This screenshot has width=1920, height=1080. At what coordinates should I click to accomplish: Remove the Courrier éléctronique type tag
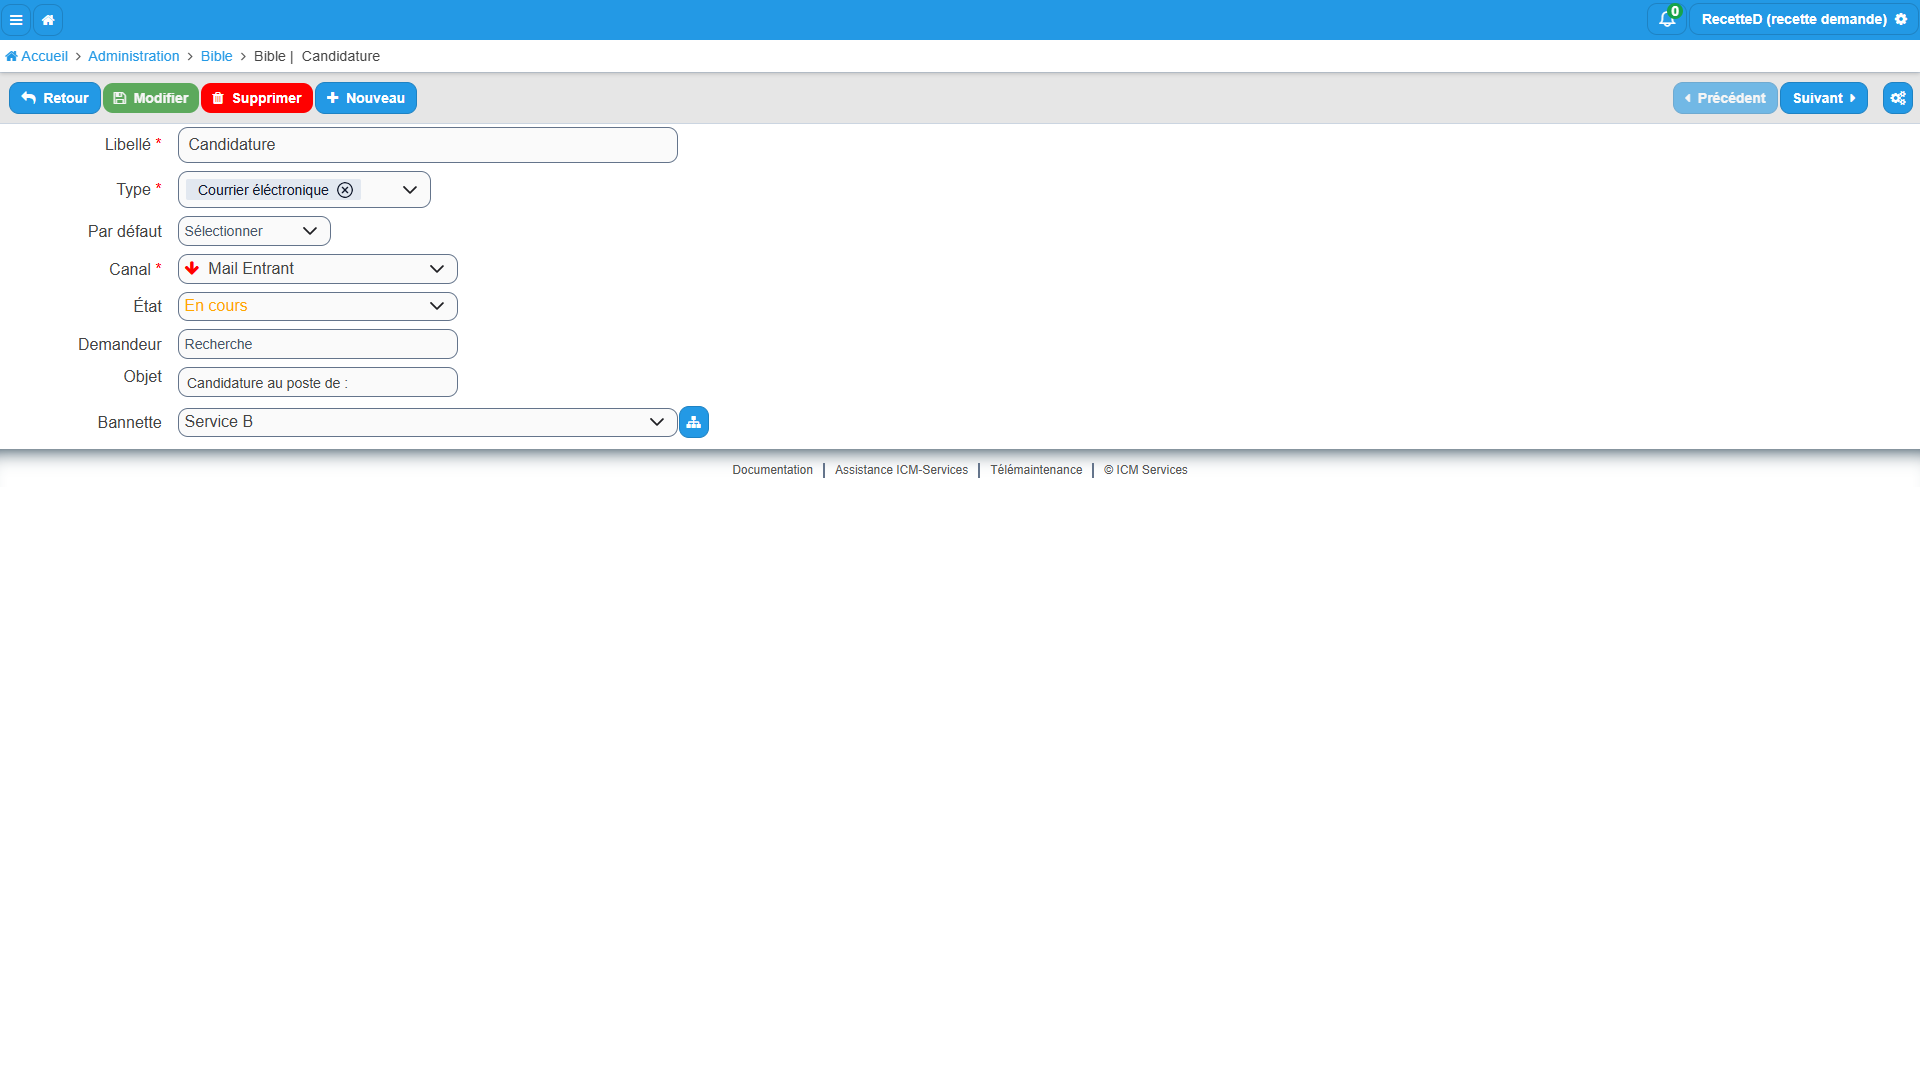coord(345,190)
